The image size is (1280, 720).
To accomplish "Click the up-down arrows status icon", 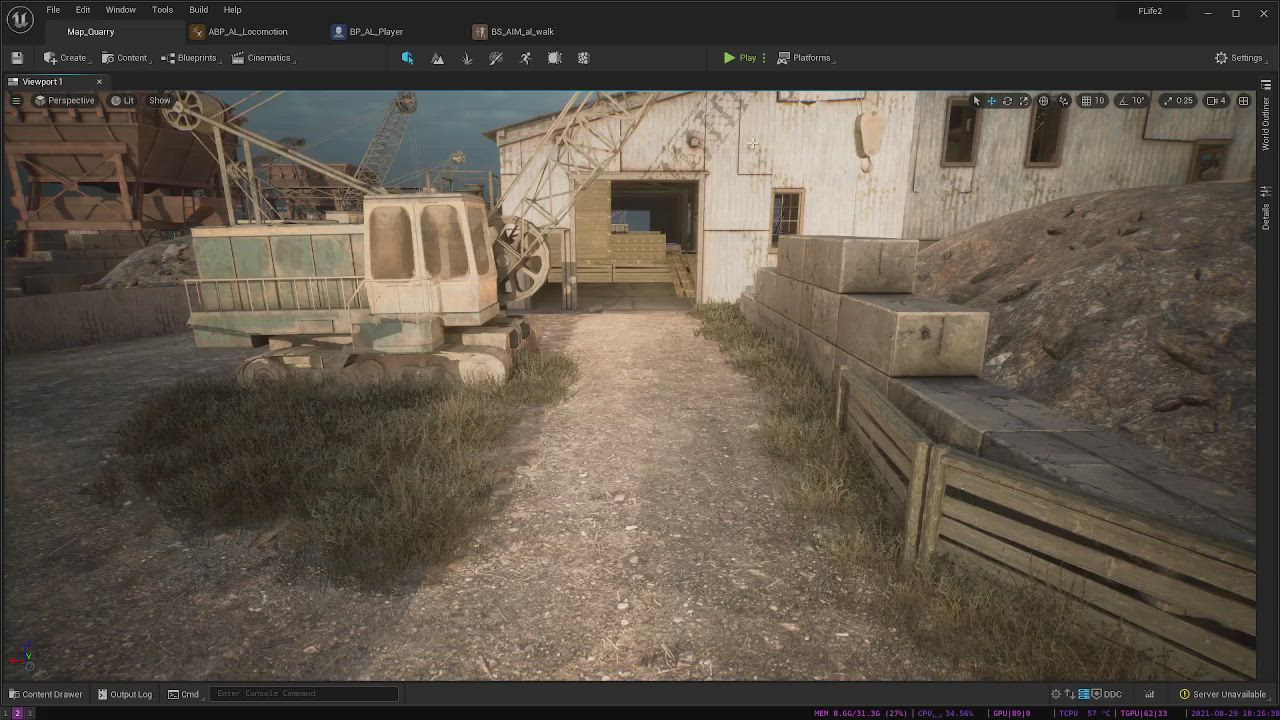I will point(1069,694).
